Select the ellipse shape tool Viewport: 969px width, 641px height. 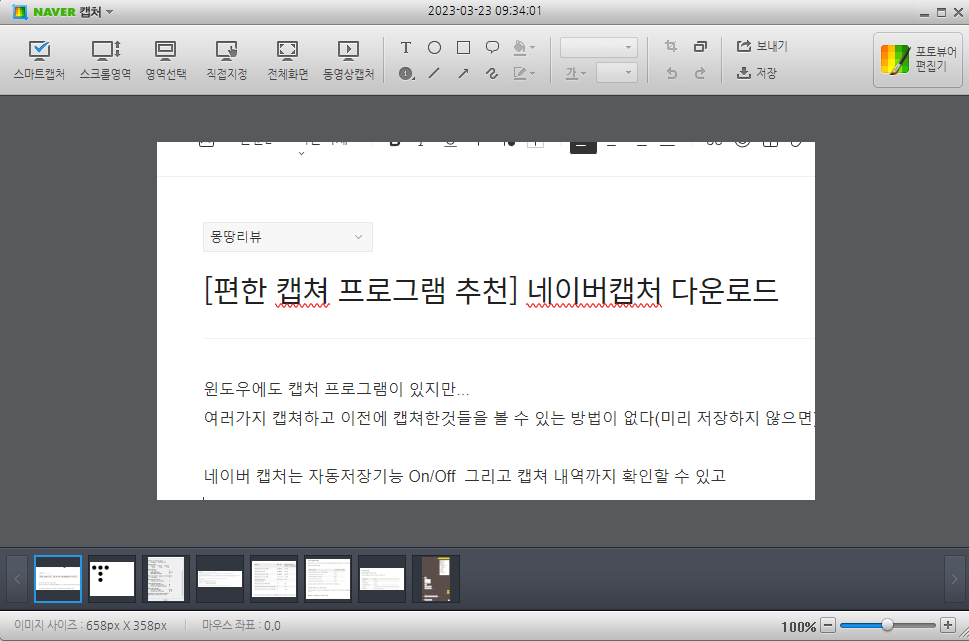434,48
